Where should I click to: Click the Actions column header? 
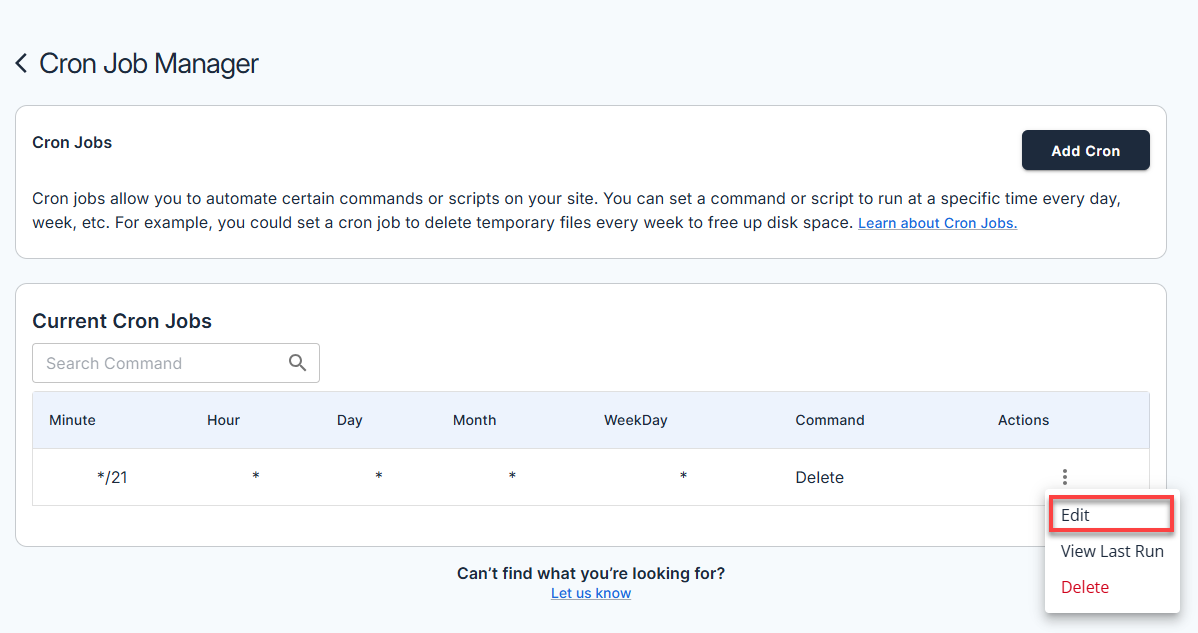tap(1023, 420)
